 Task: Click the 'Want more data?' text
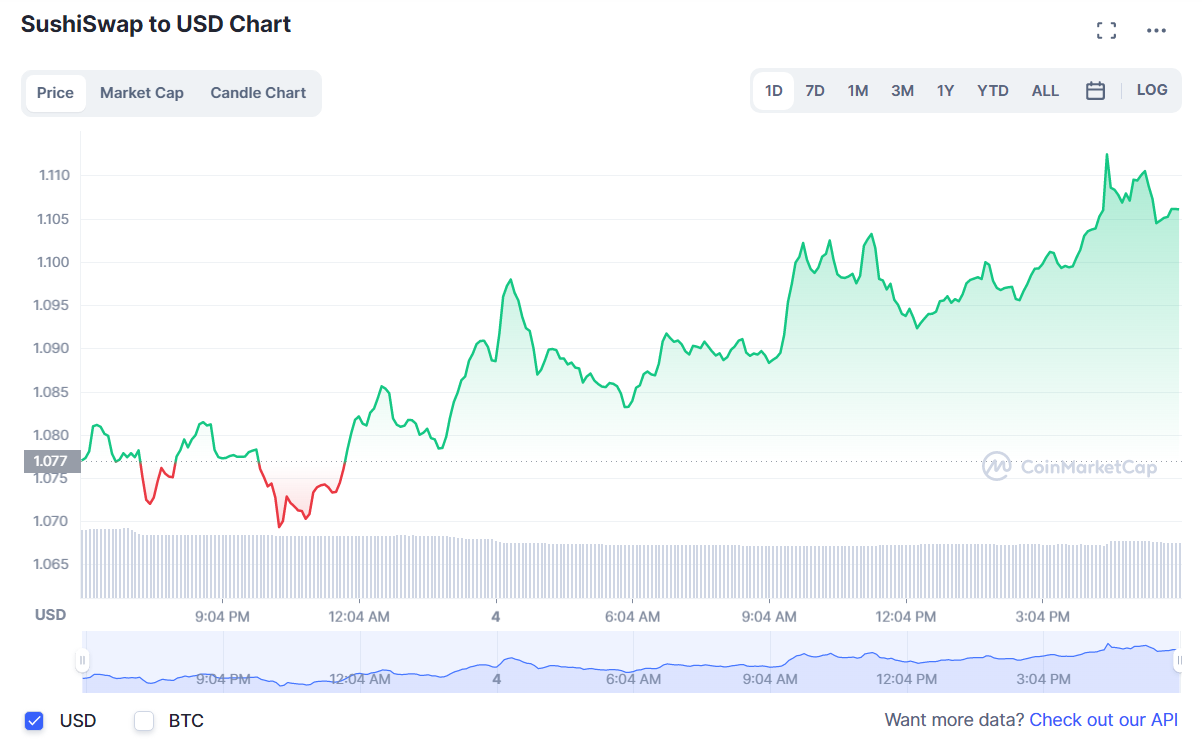[954, 720]
